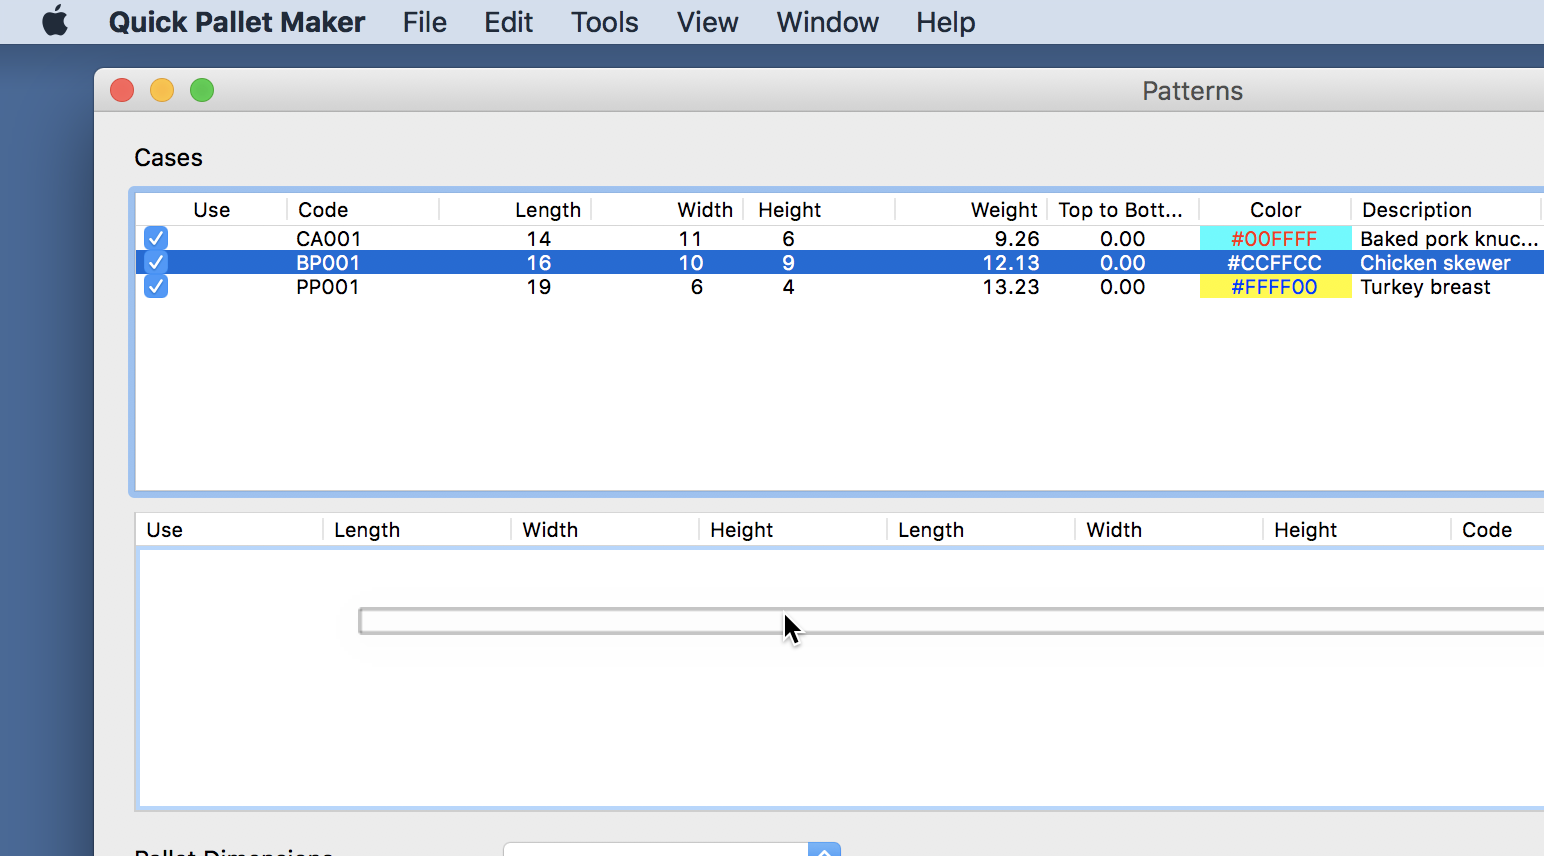This screenshot has height=856, width=1544.
Task: Click the Code column header in Cases
Action: click(323, 210)
